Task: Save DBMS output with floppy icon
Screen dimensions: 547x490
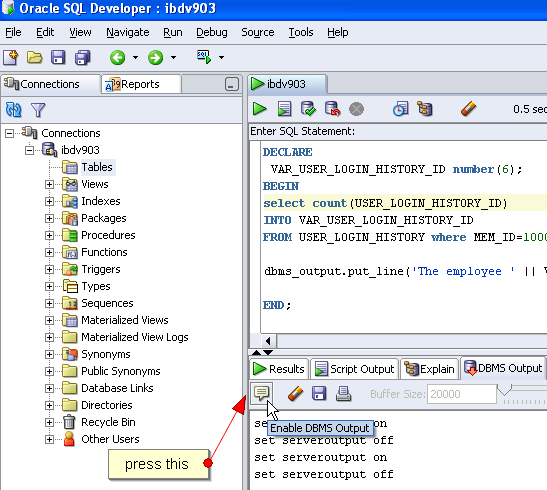Action: (319, 394)
